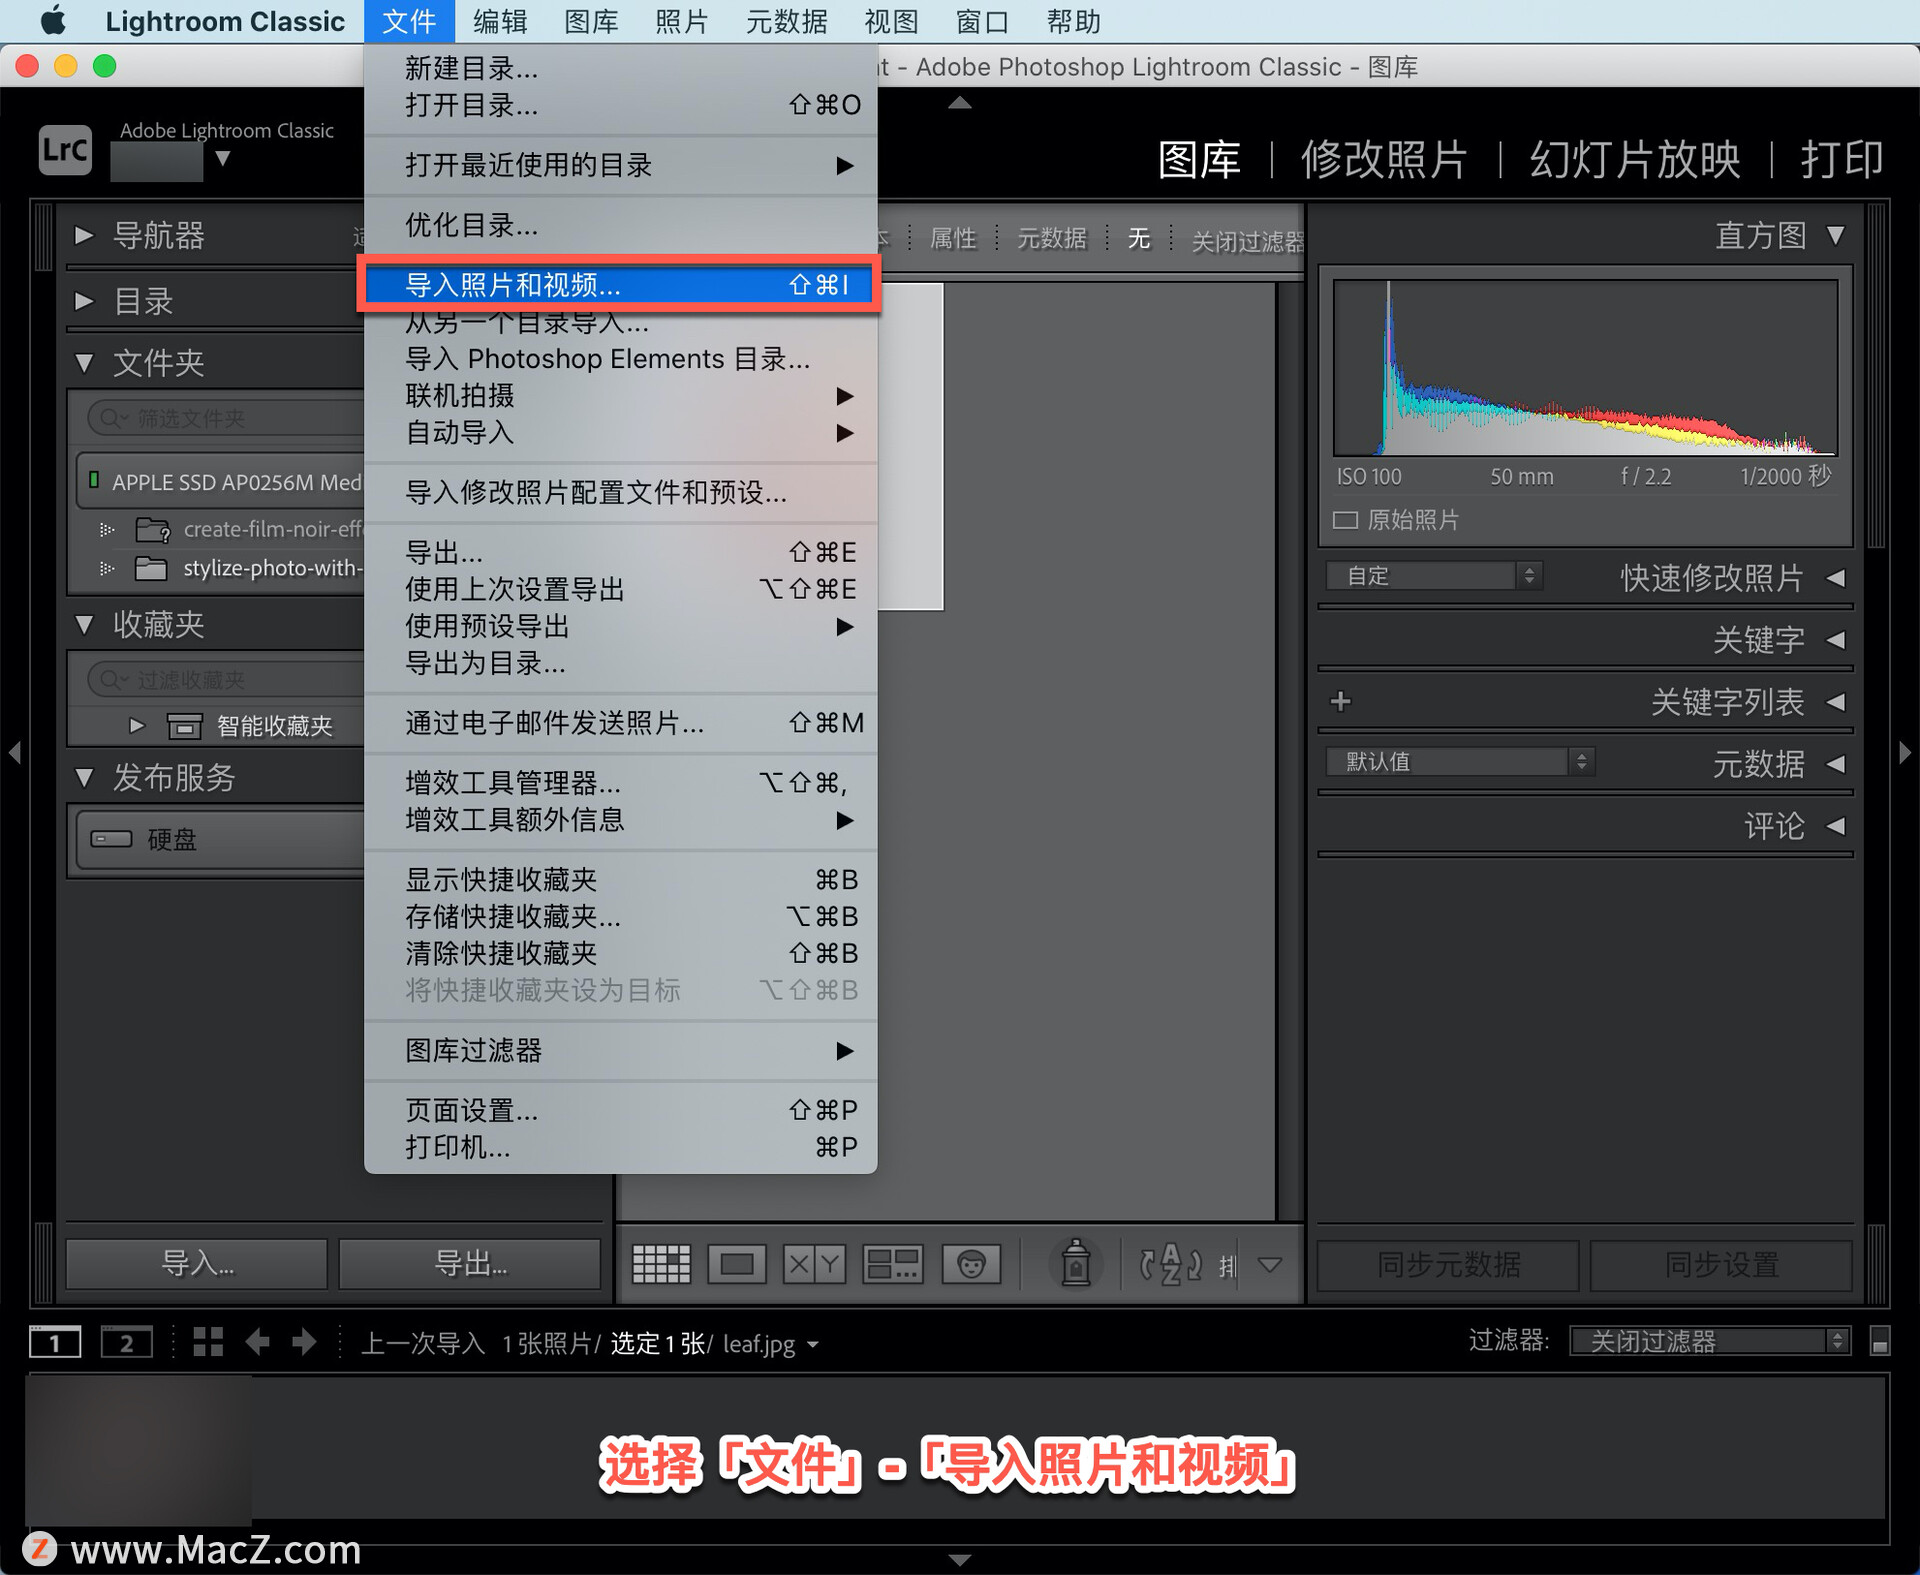
Task: Collapse the 文件夹 panel
Action: (84, 363)
